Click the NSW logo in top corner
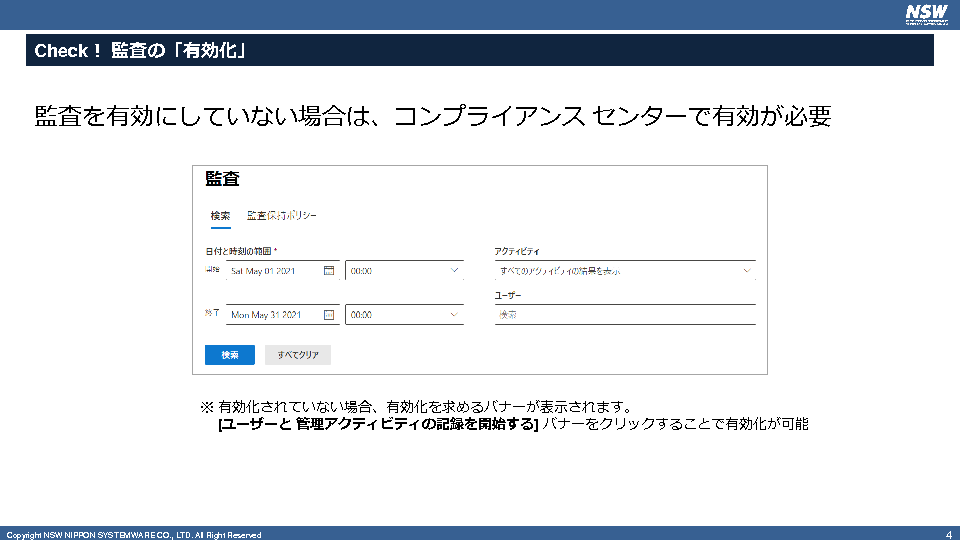The image size is (960, 540). coord(925,13)
